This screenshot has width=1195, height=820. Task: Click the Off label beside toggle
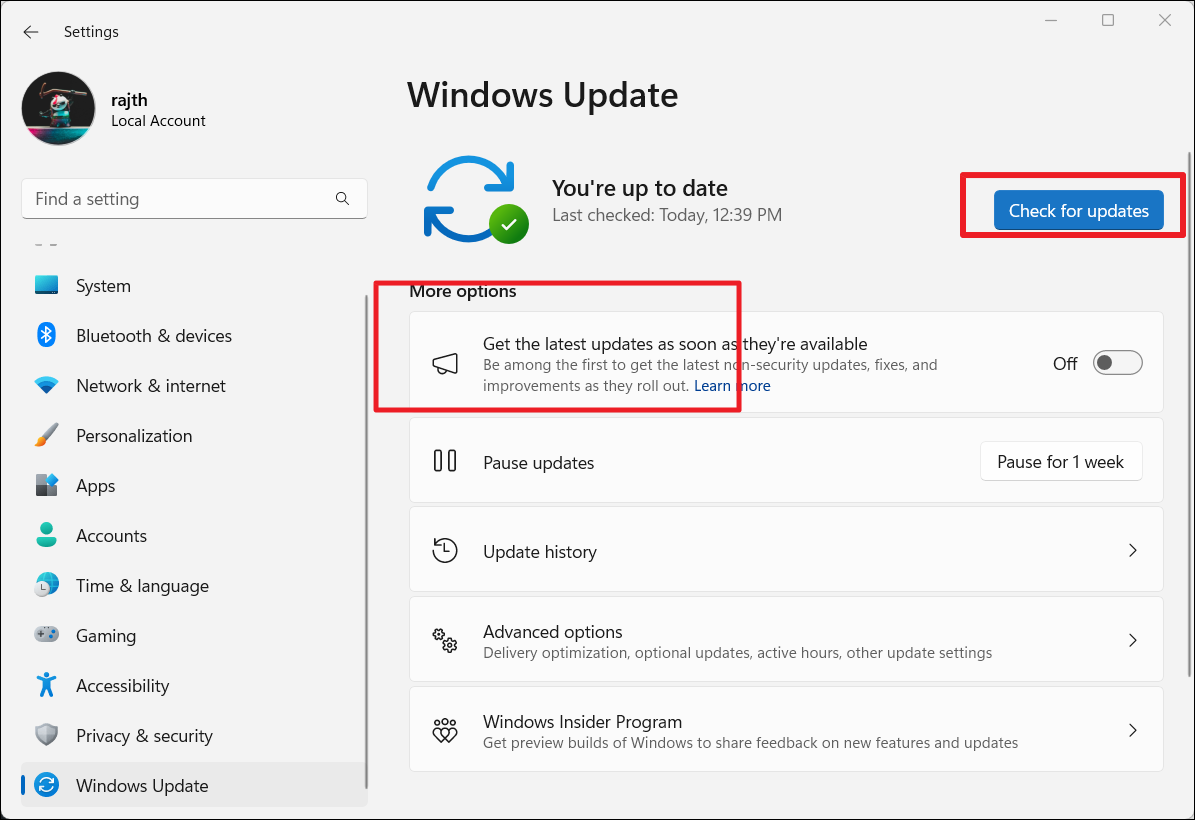(1065, 364)
